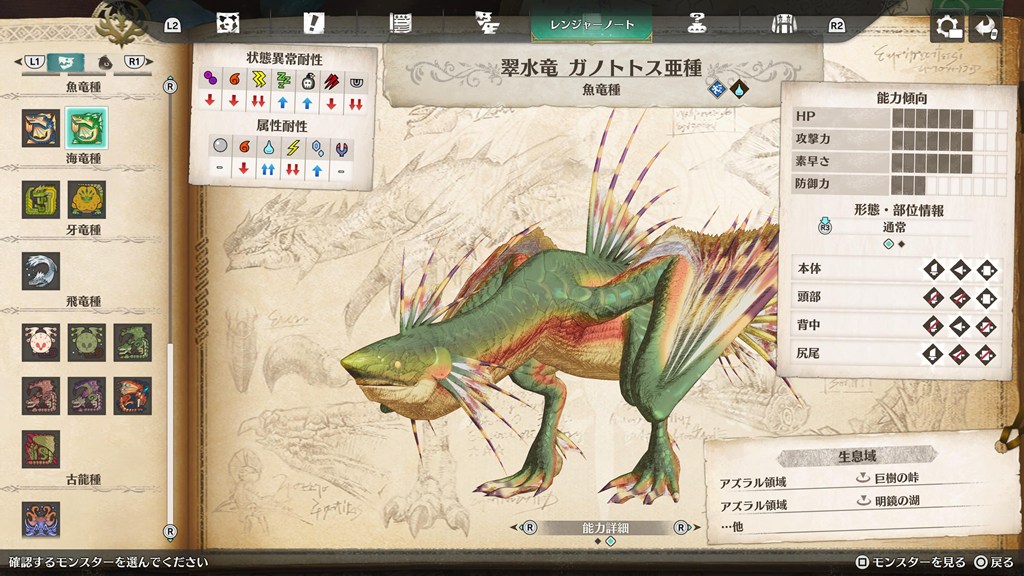Viewport: 1024px width, 576px height.
Task: Toggle monster category filter next to L1
Action: click(66, 62)
